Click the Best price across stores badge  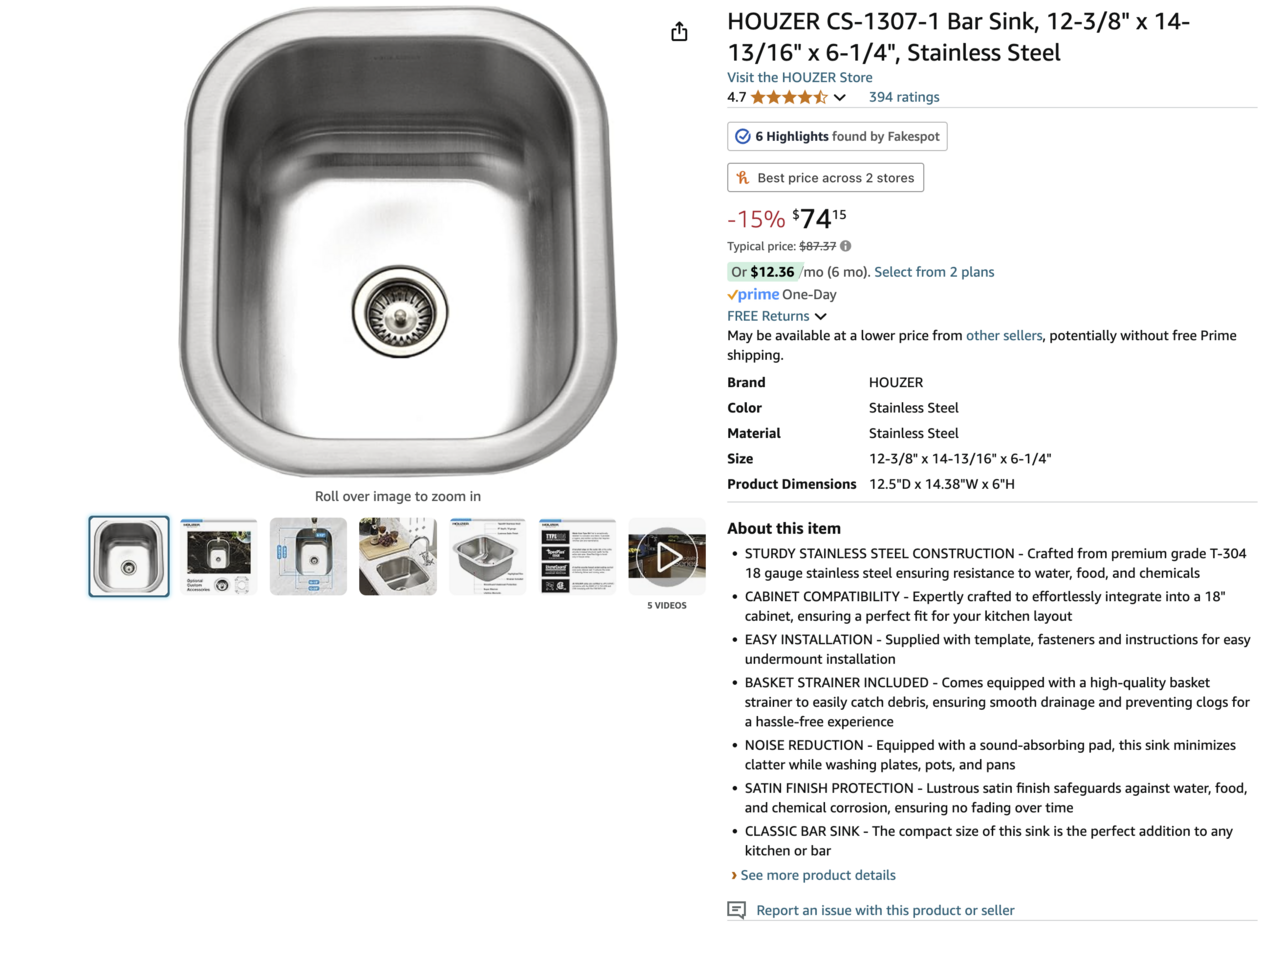click(x=825, y=178)
